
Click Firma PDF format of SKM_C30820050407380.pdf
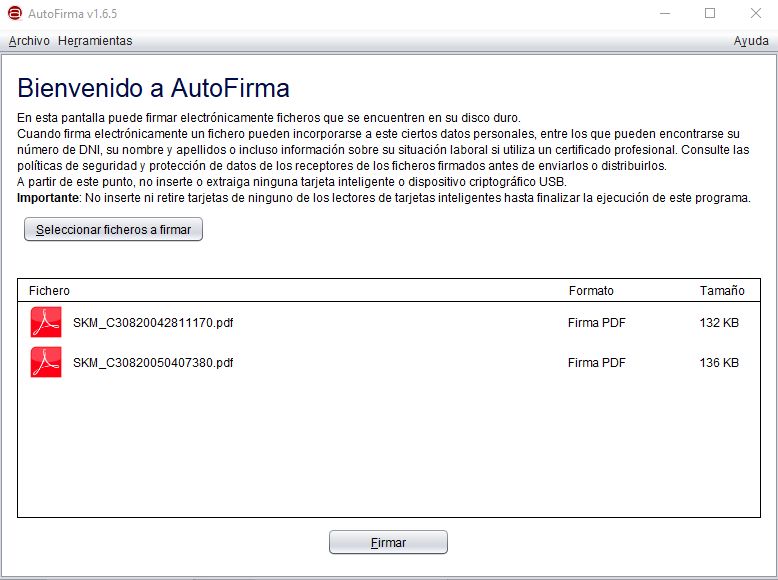pos(596,363)
